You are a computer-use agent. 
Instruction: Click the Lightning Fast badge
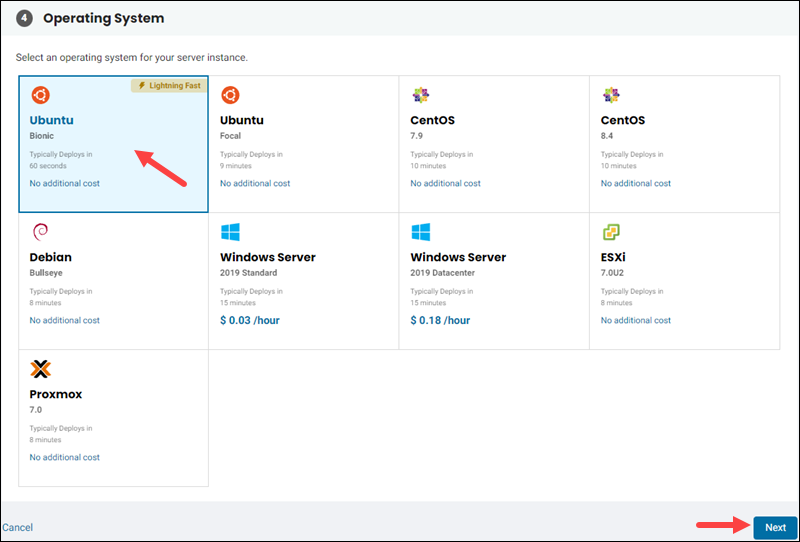(169, 86)
